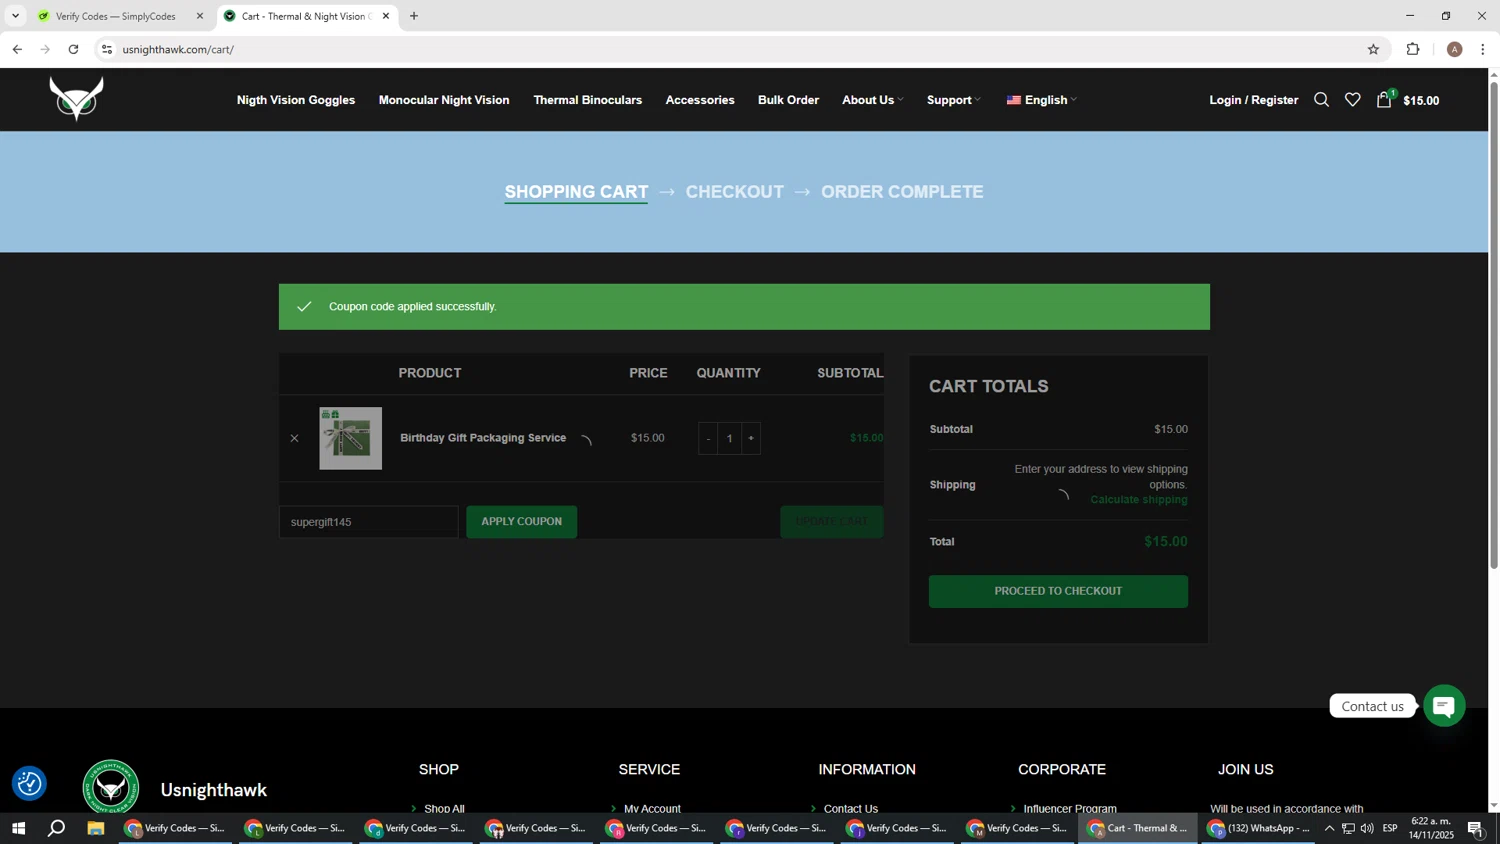1500x844 pixels.
Task: Increase quantity with the plus button
Action: (x=751, y=438)
